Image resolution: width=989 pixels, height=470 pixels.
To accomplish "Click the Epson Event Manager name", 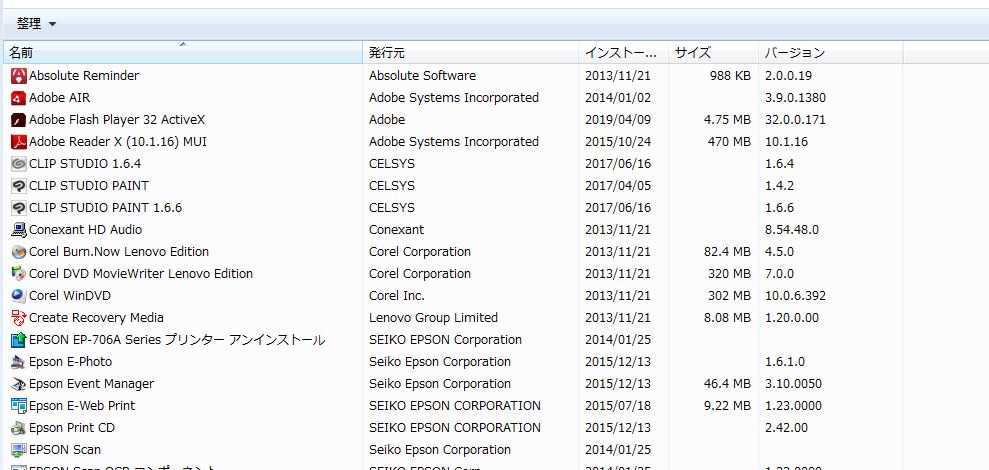I will [91, 384].
